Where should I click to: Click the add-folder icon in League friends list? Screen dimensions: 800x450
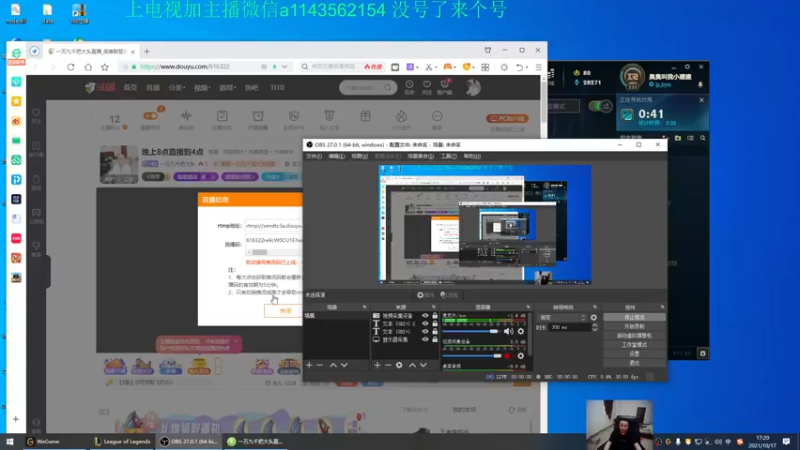[x=678, y=138]
